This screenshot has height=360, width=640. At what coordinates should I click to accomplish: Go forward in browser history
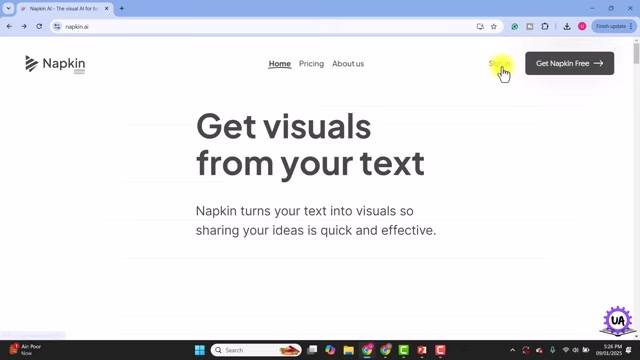[x=24, y=27]
